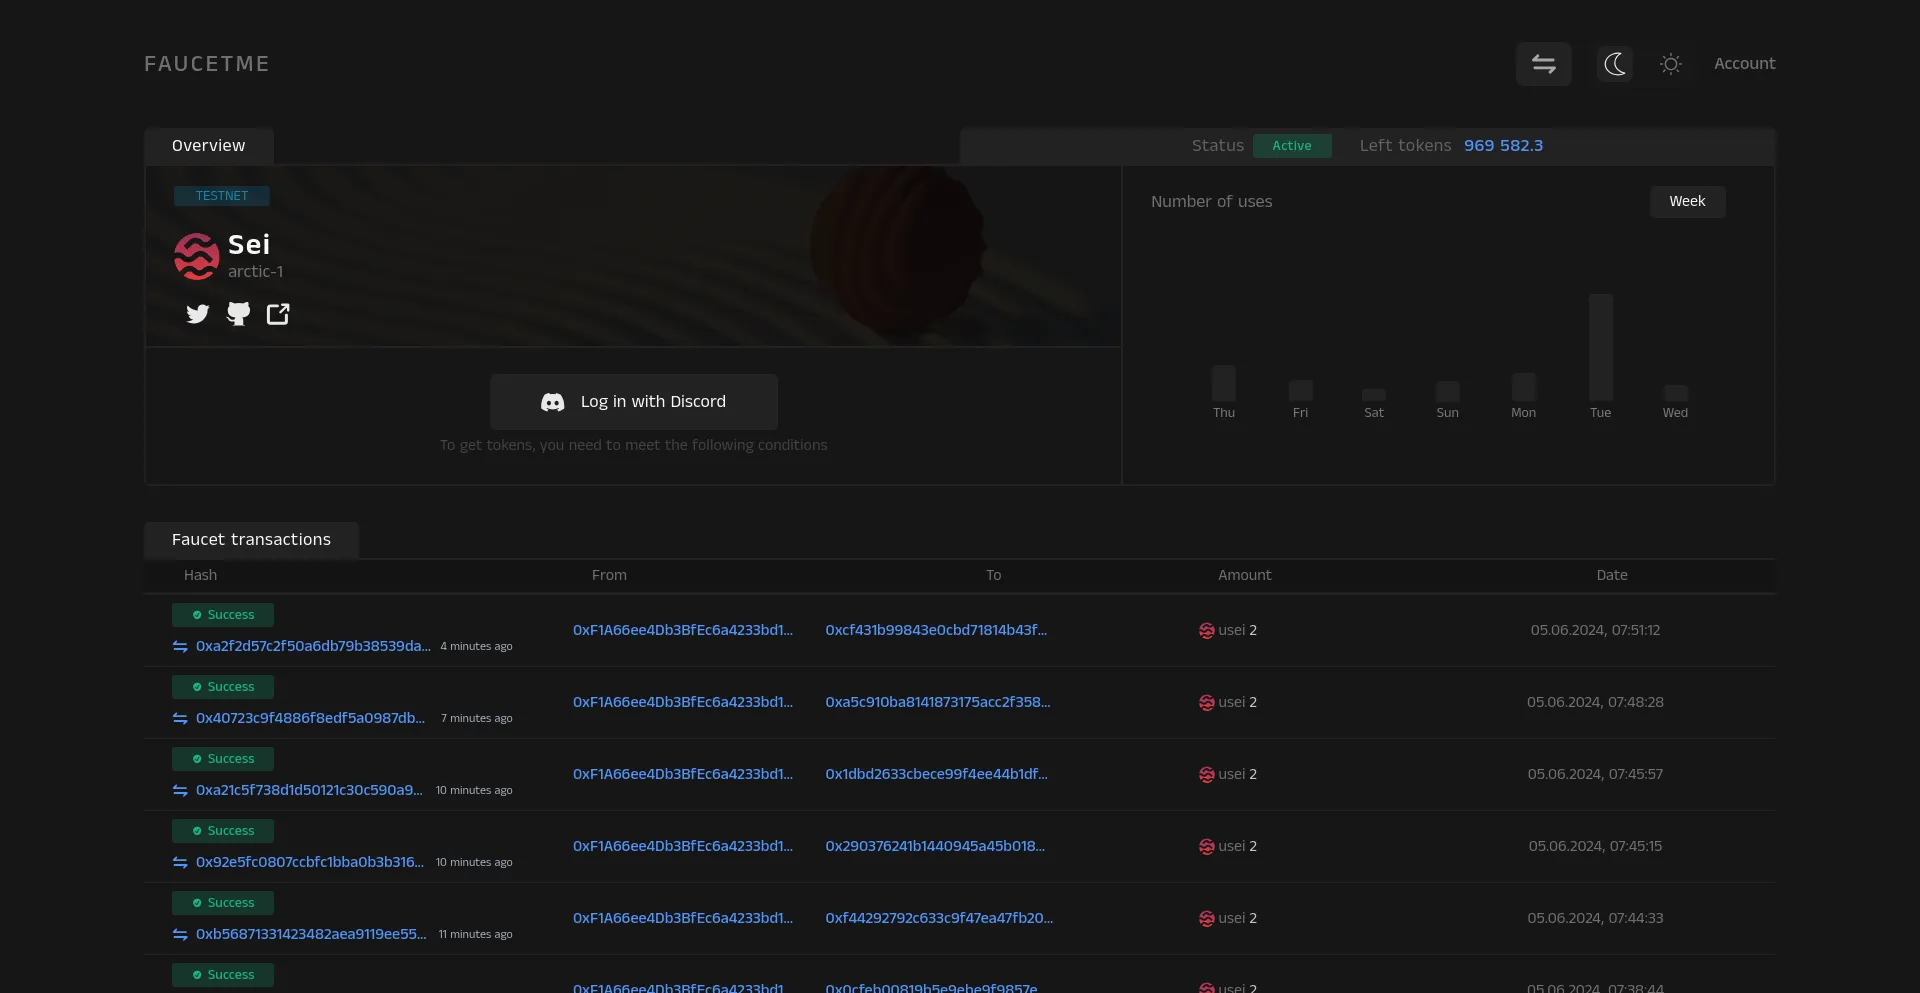Switch to light mode sun icon

coord(1670,64)
